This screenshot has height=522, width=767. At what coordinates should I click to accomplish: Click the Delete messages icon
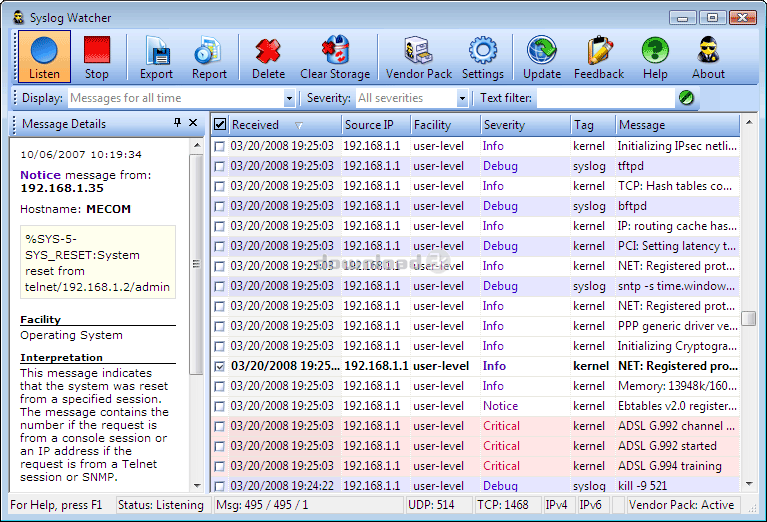tap(268, 56)
